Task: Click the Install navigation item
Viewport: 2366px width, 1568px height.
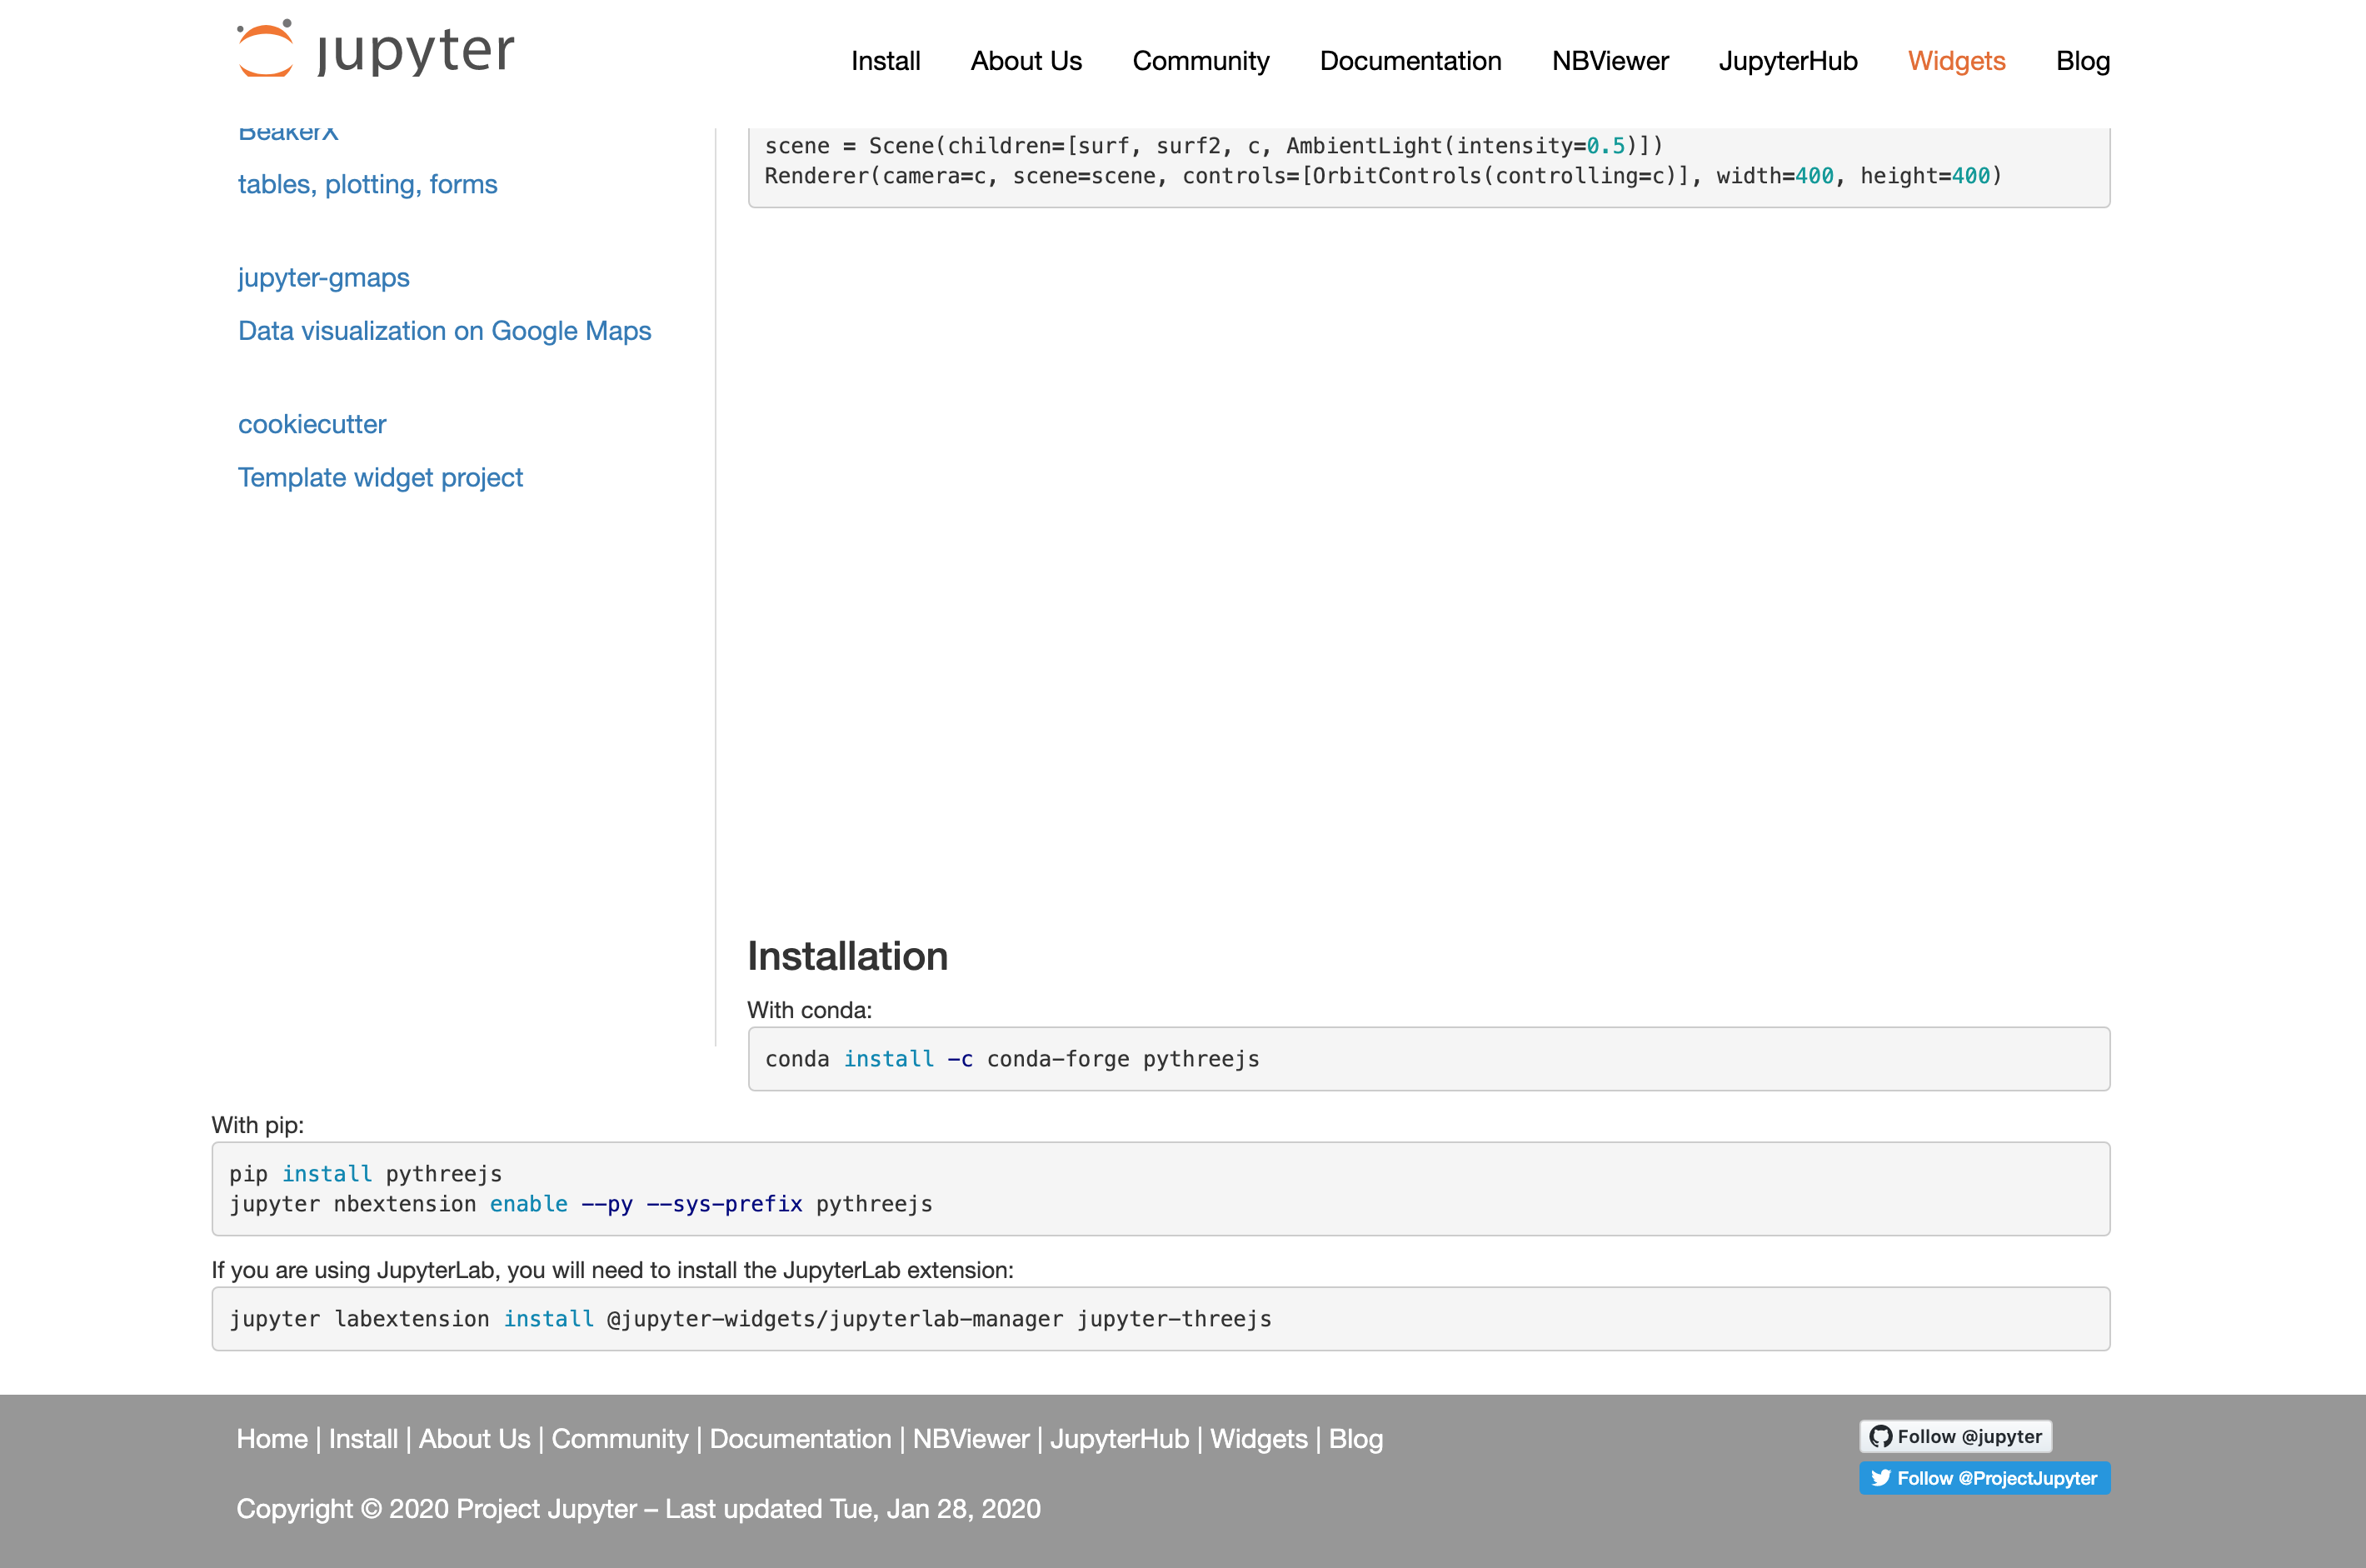Action: click(x=885, y=61)
